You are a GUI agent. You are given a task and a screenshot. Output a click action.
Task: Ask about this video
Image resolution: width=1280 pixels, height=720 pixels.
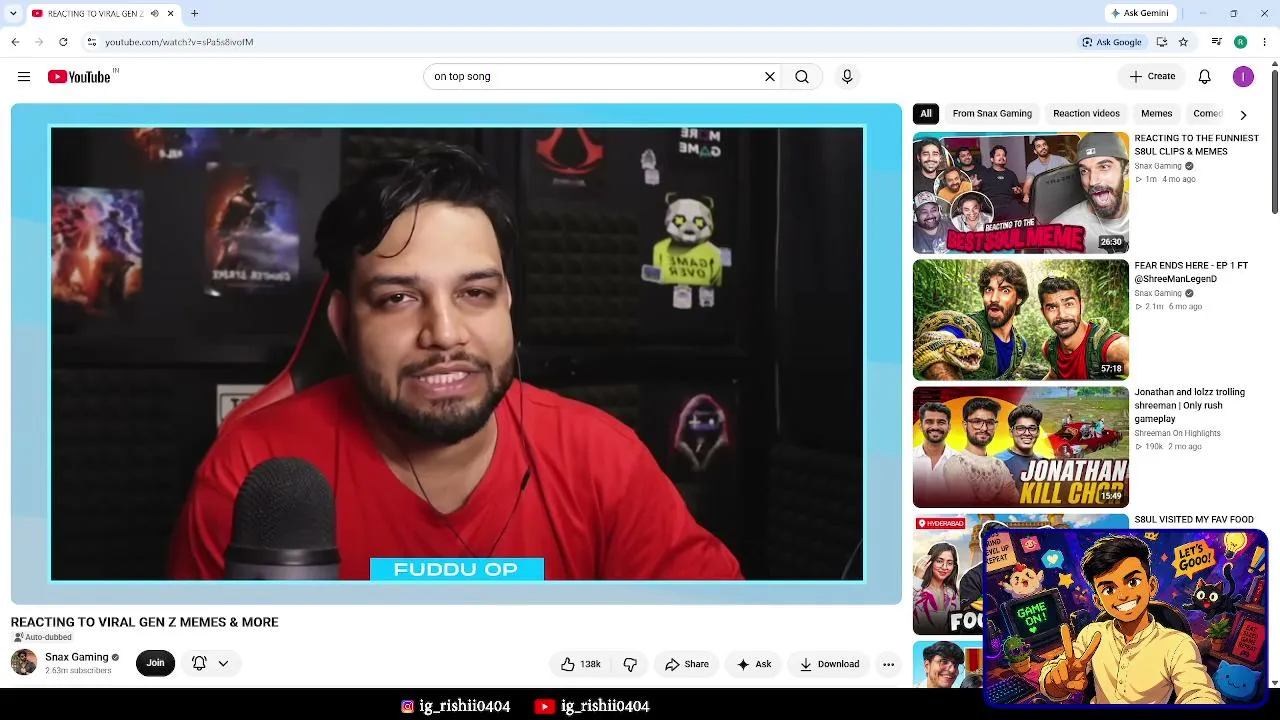(x=754, y=664)
